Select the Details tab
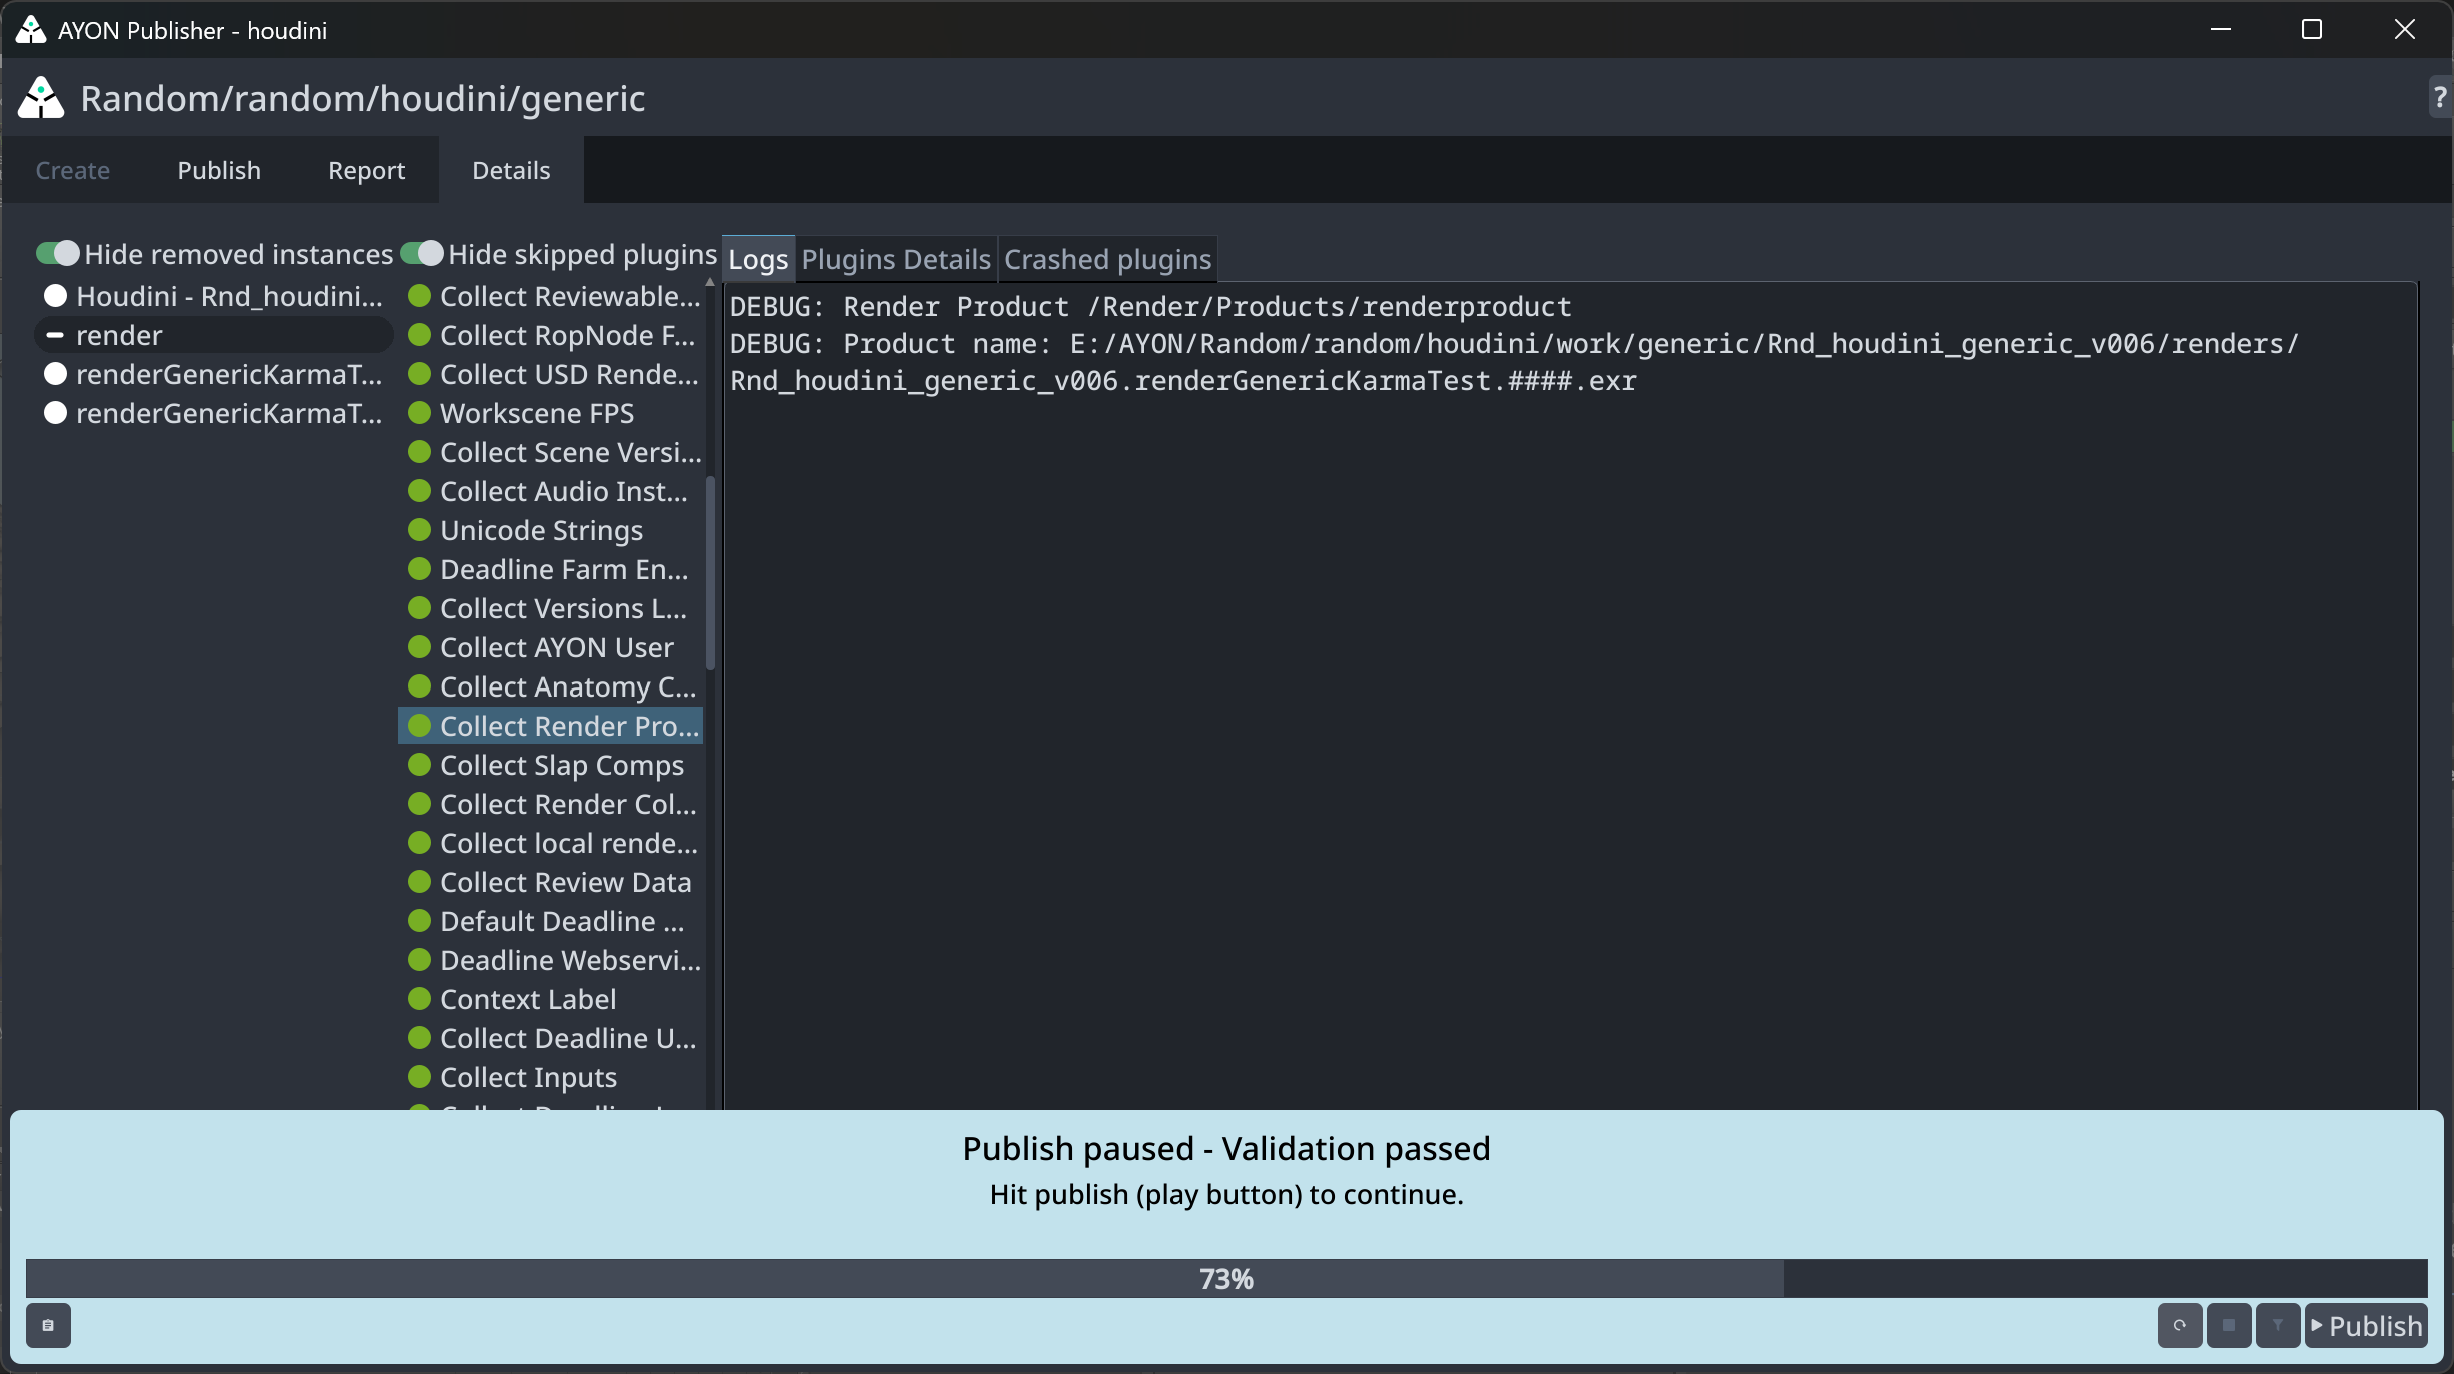 [x=511, y=170]
